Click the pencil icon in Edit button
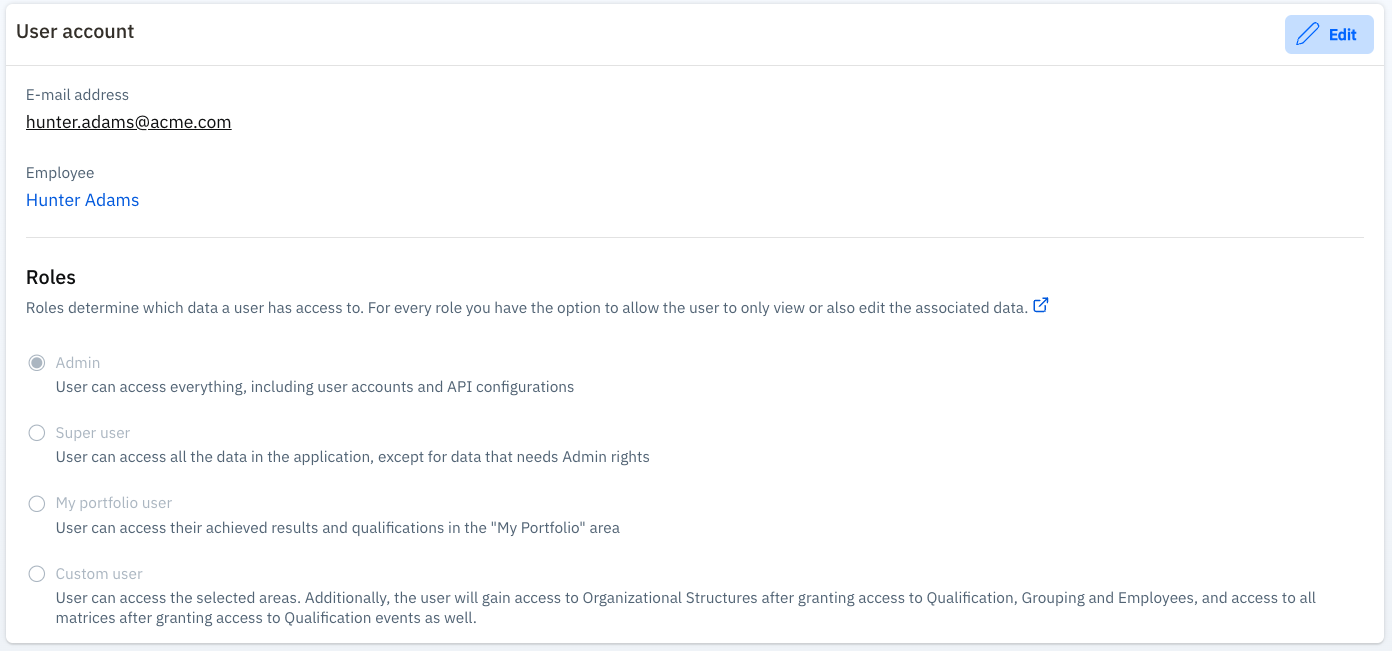 tap(1307, 34)
